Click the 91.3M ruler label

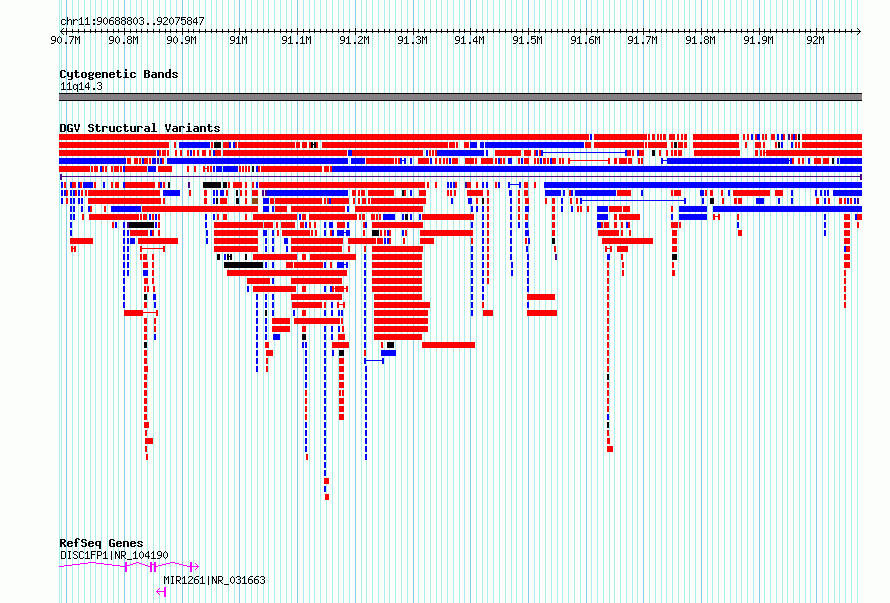coord(413,40)
